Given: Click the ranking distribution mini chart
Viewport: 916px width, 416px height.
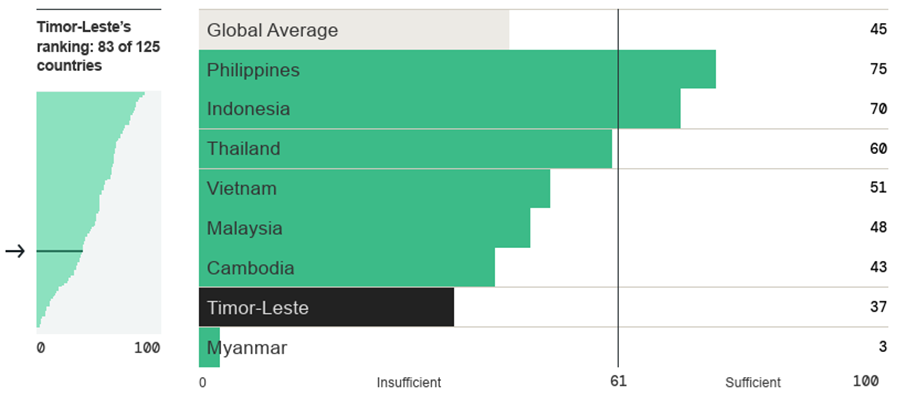Looking at the screenshot, I should point(97,210).
